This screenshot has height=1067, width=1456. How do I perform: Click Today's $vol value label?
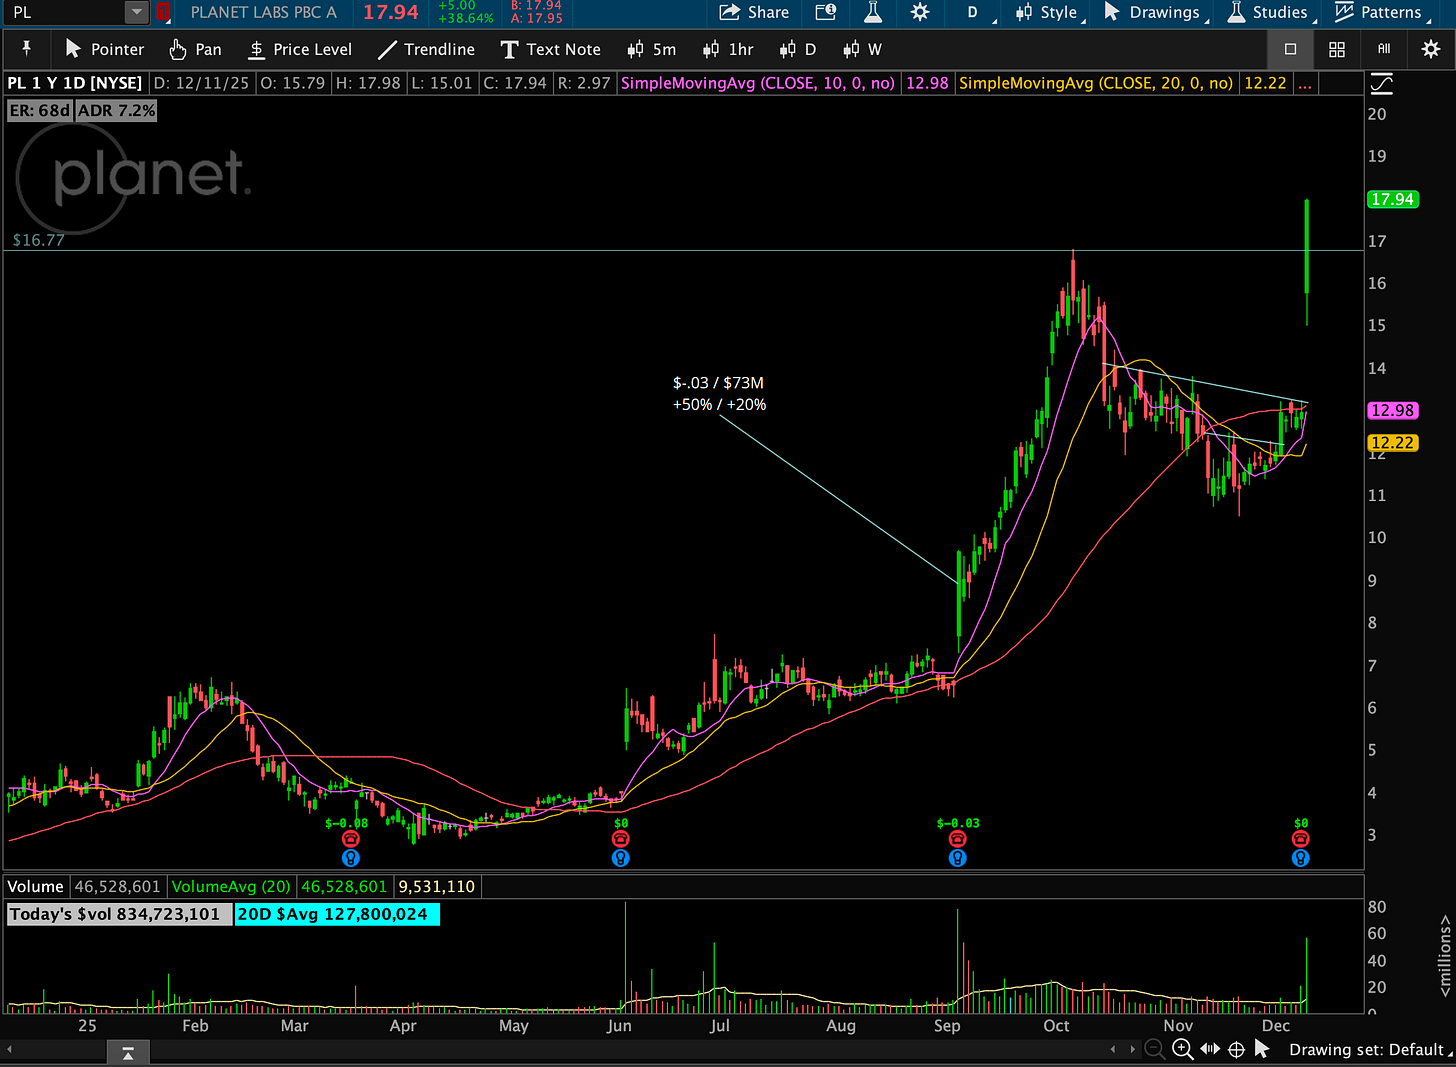[118, 914]
